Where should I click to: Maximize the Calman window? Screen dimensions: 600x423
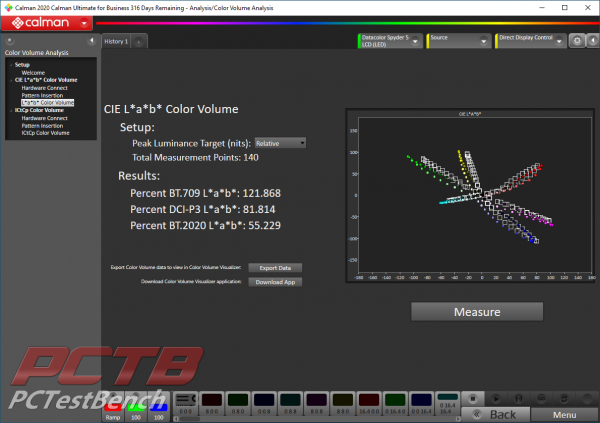565,8
